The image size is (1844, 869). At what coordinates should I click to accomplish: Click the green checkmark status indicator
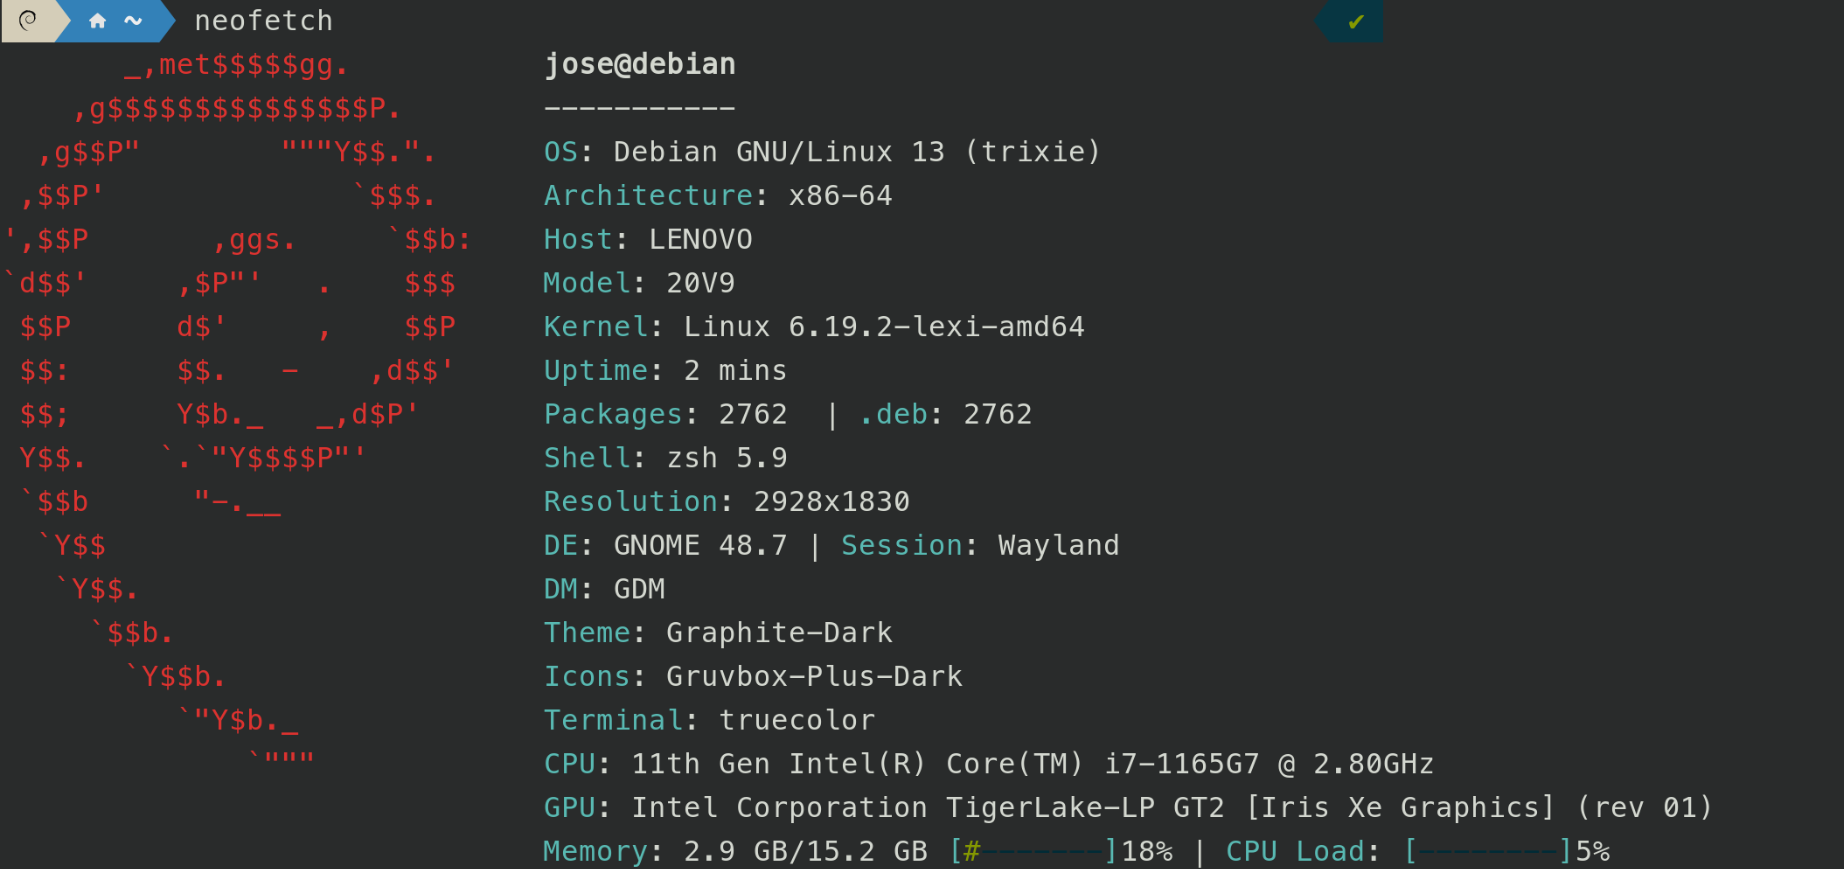coord(1356,21)
